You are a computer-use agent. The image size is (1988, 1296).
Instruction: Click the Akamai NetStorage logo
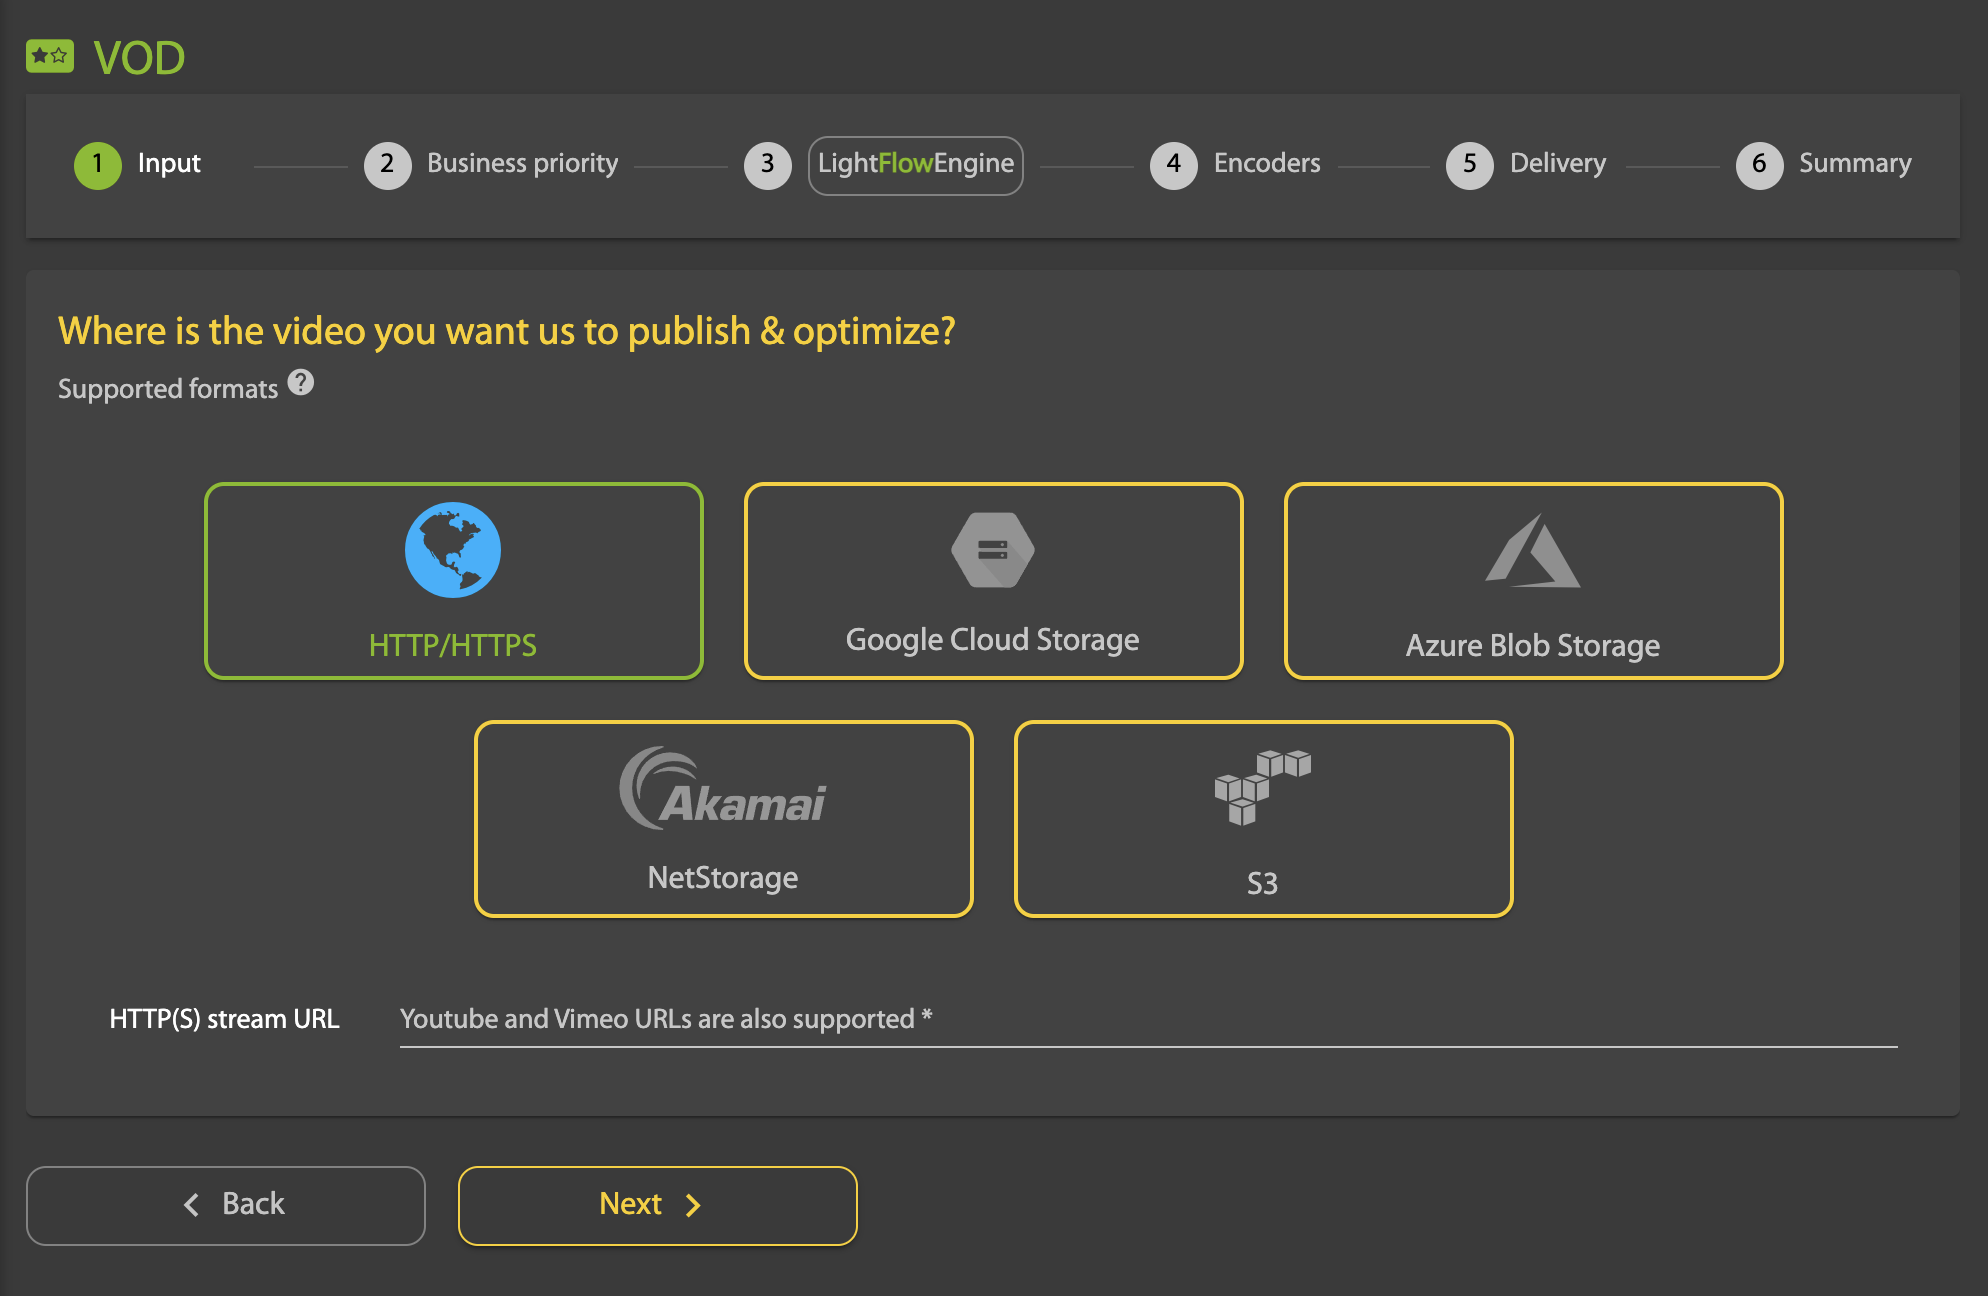click(723, 789)
